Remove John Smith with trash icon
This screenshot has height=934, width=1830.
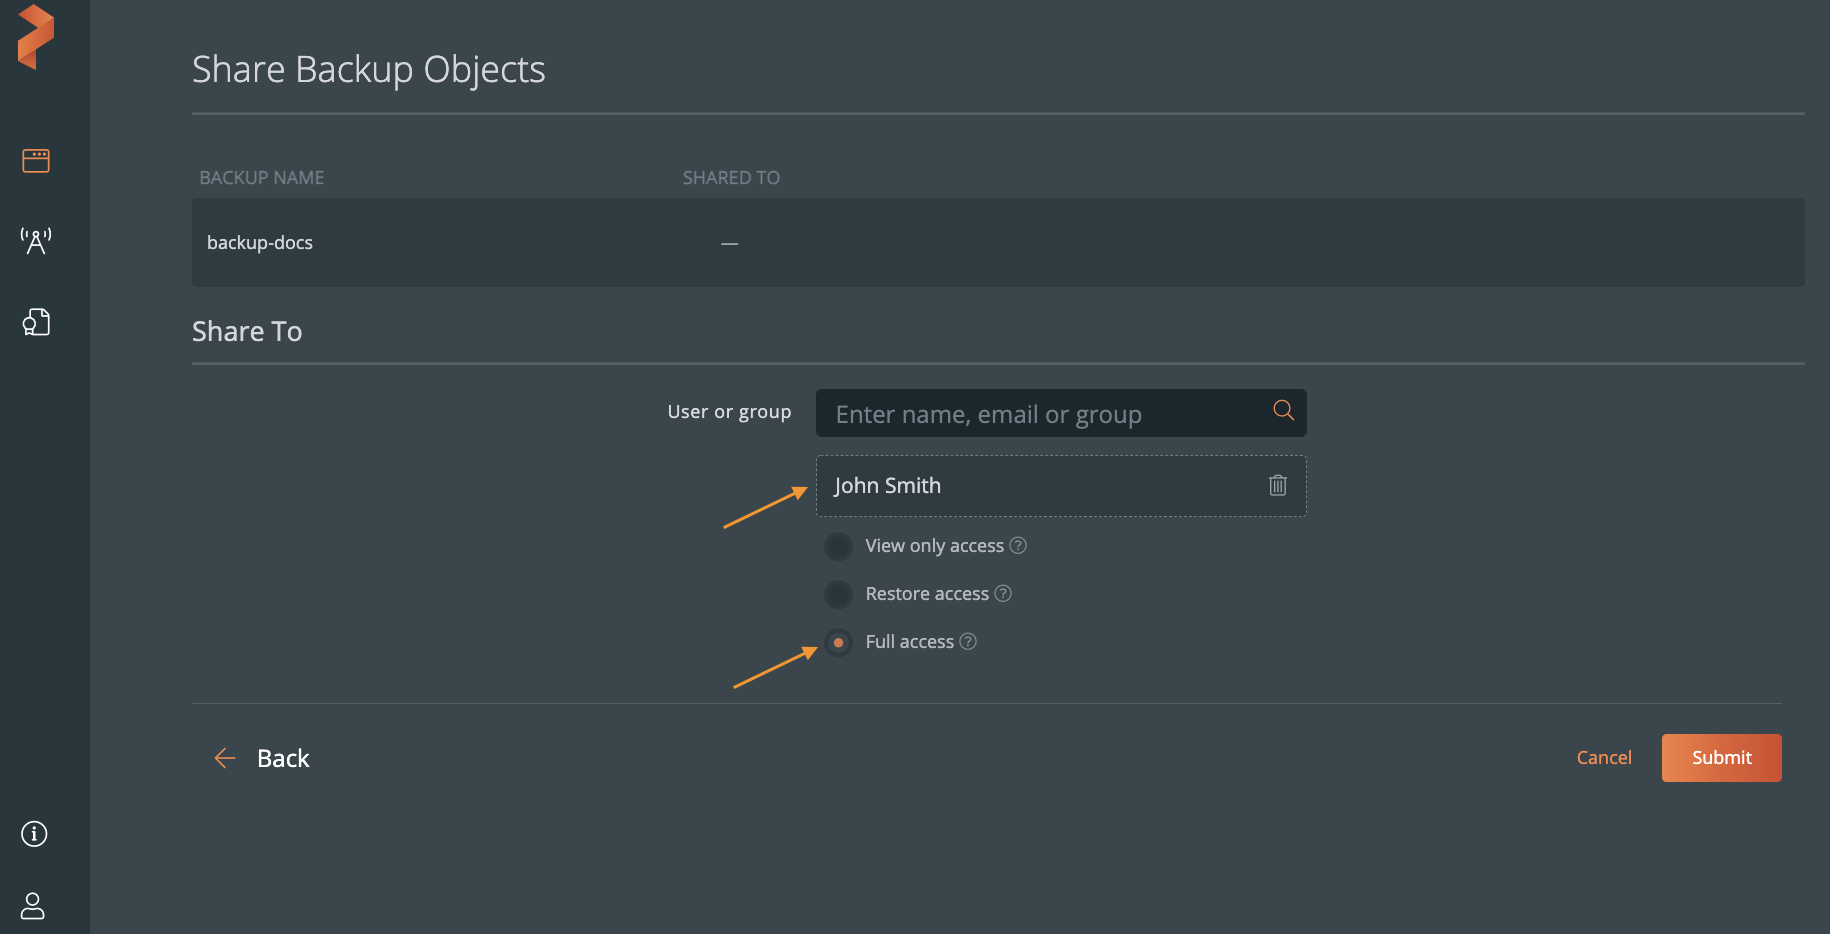click(1277, 485)
